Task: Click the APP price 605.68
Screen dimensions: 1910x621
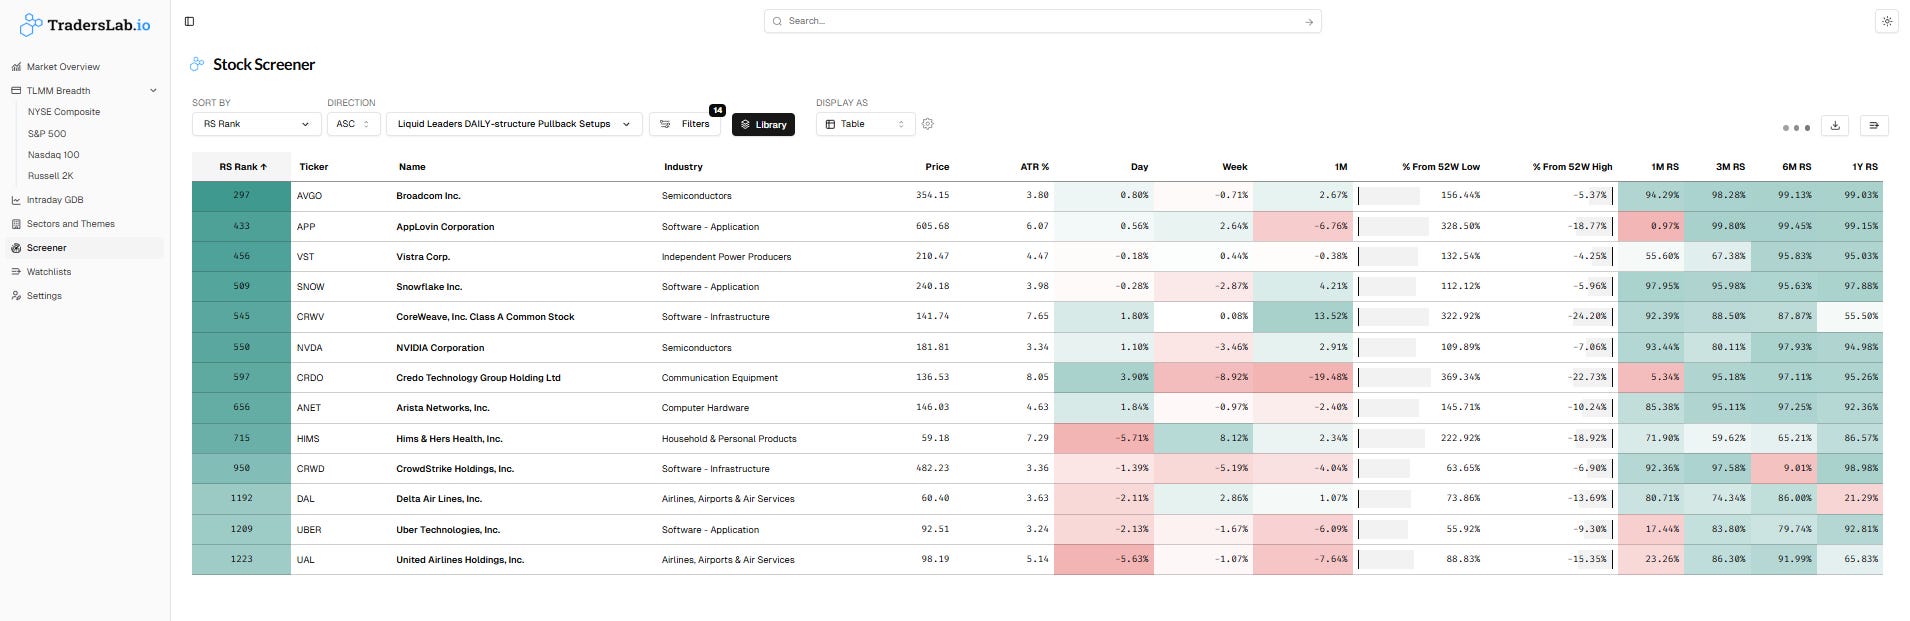Action: [933, 226]
